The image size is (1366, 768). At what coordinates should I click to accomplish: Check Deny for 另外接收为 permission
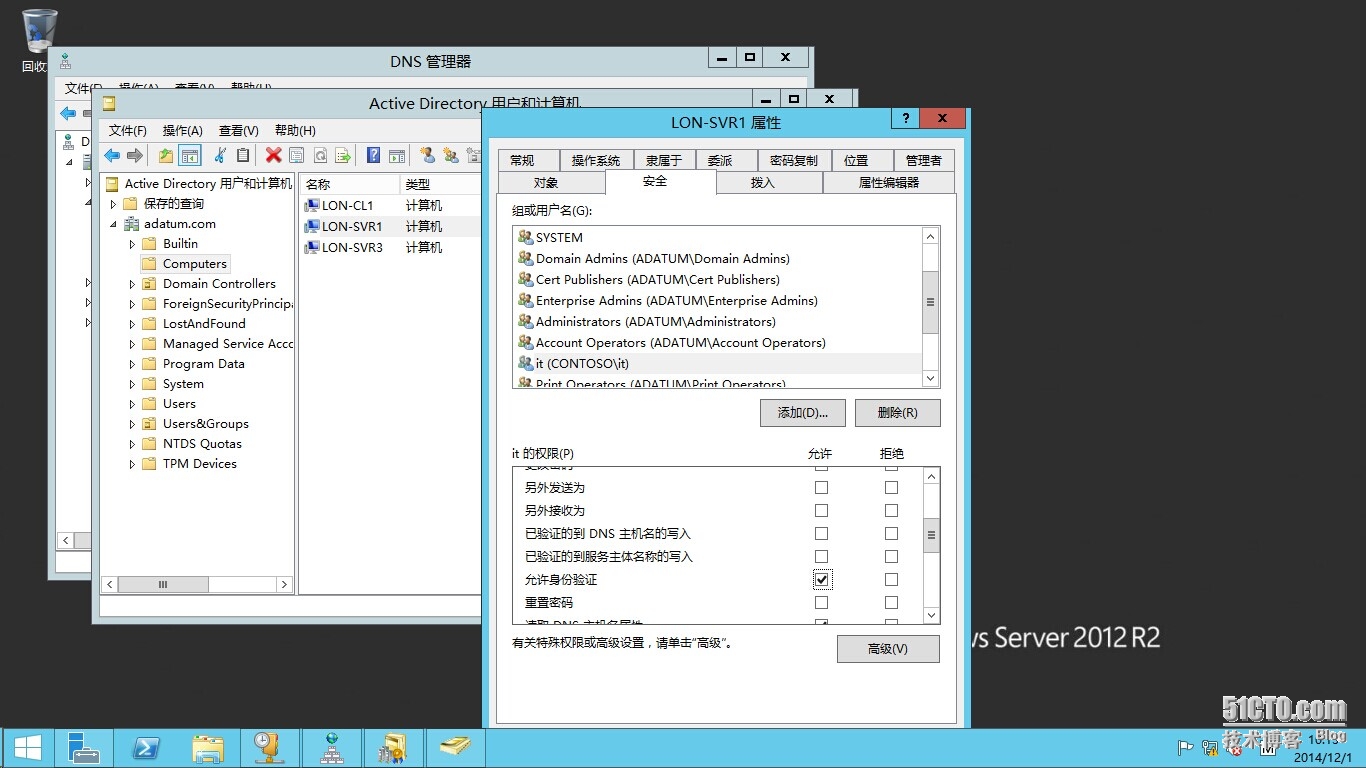[891, 511]
